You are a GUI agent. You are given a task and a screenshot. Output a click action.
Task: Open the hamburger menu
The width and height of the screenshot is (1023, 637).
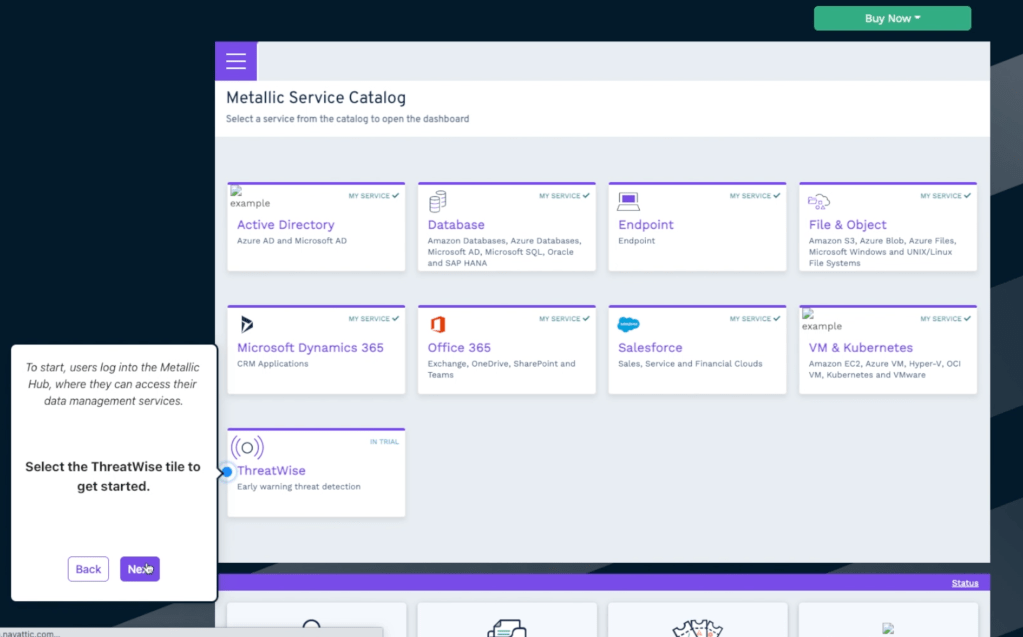236,62
